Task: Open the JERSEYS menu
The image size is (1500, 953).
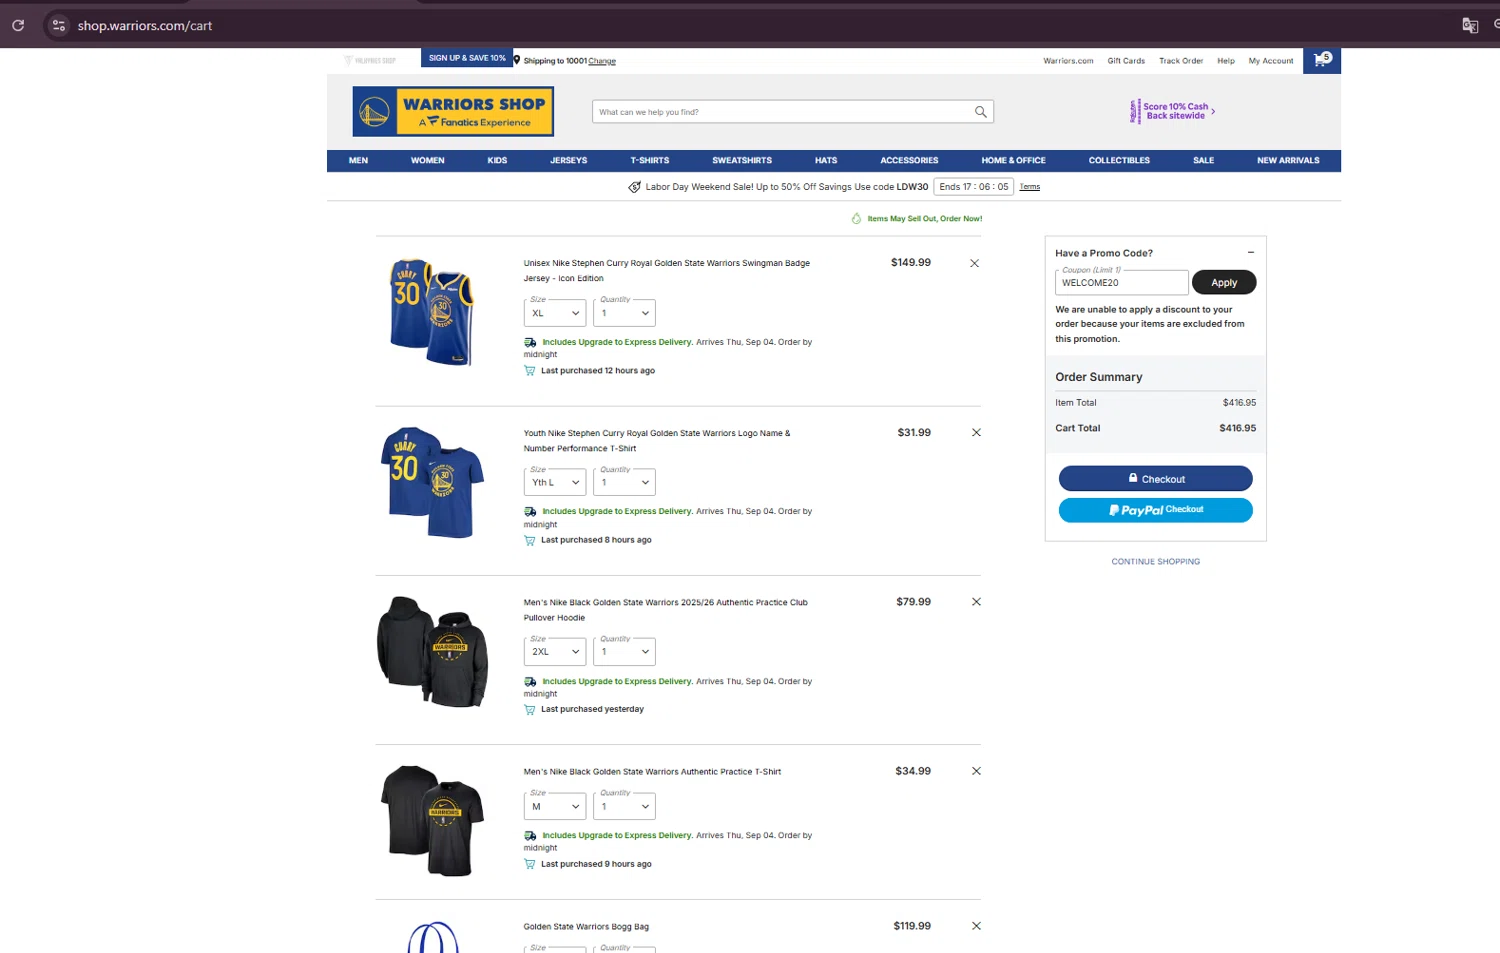Action: (x=568, y=160)
